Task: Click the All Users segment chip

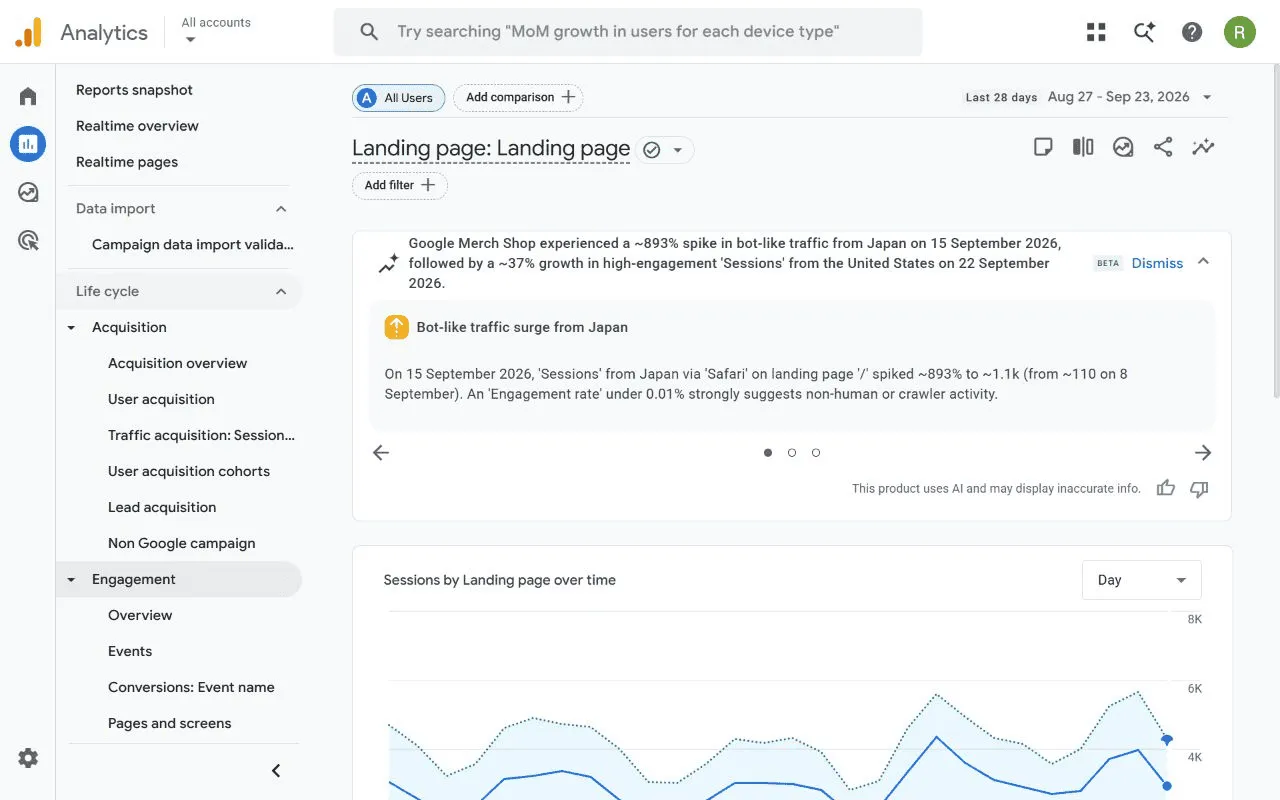Action: click(x=398, y=97)
